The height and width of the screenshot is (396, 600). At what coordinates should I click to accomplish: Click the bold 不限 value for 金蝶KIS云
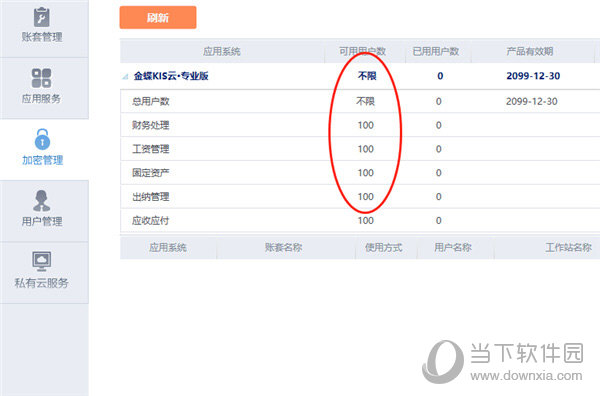coord(367,76)
